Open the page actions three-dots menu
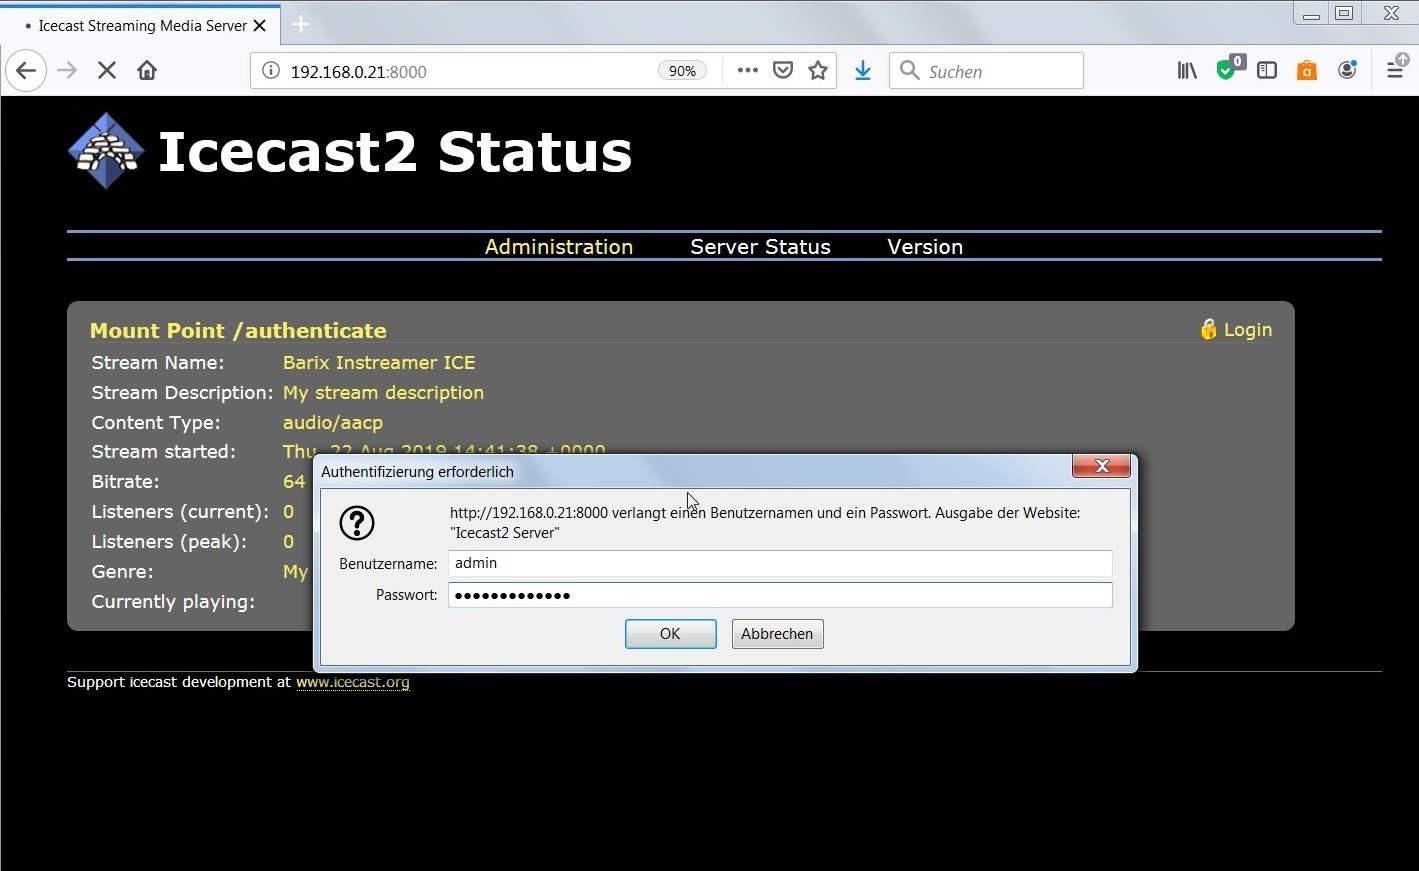The height and width of the screenshot is (871, 1419). (x=747, y=71)
